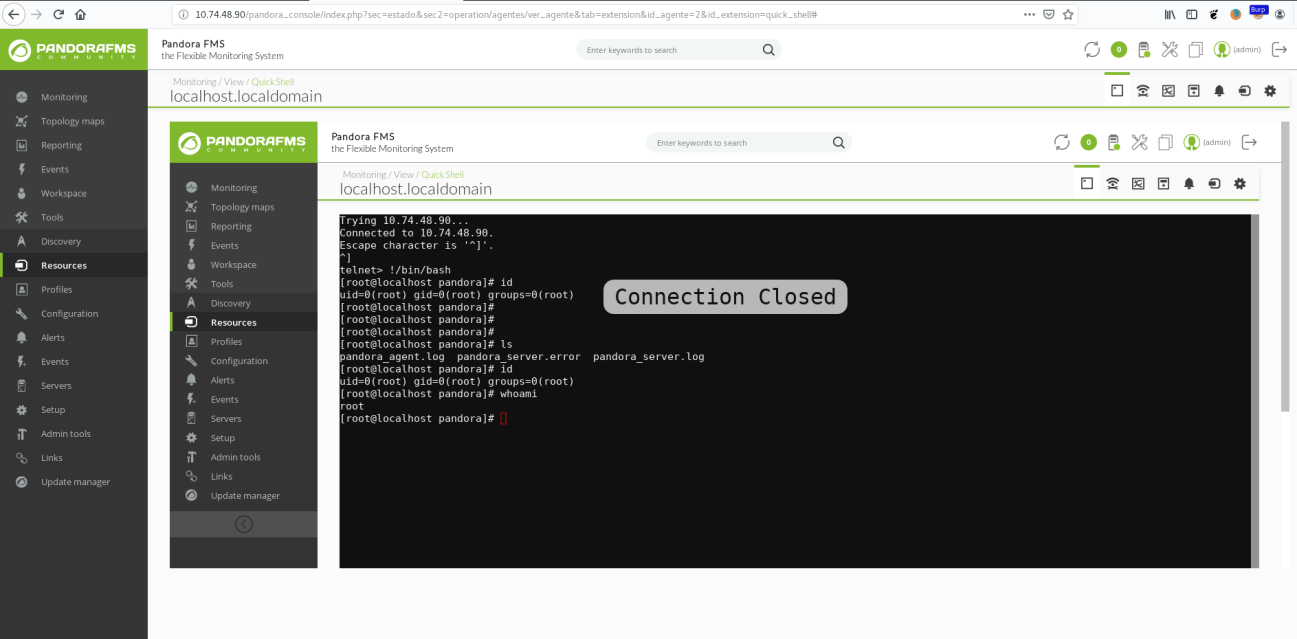The image size is (1297, 639).
Task: Open the outer admin user avatar
Action: [x=1222, y=49]
